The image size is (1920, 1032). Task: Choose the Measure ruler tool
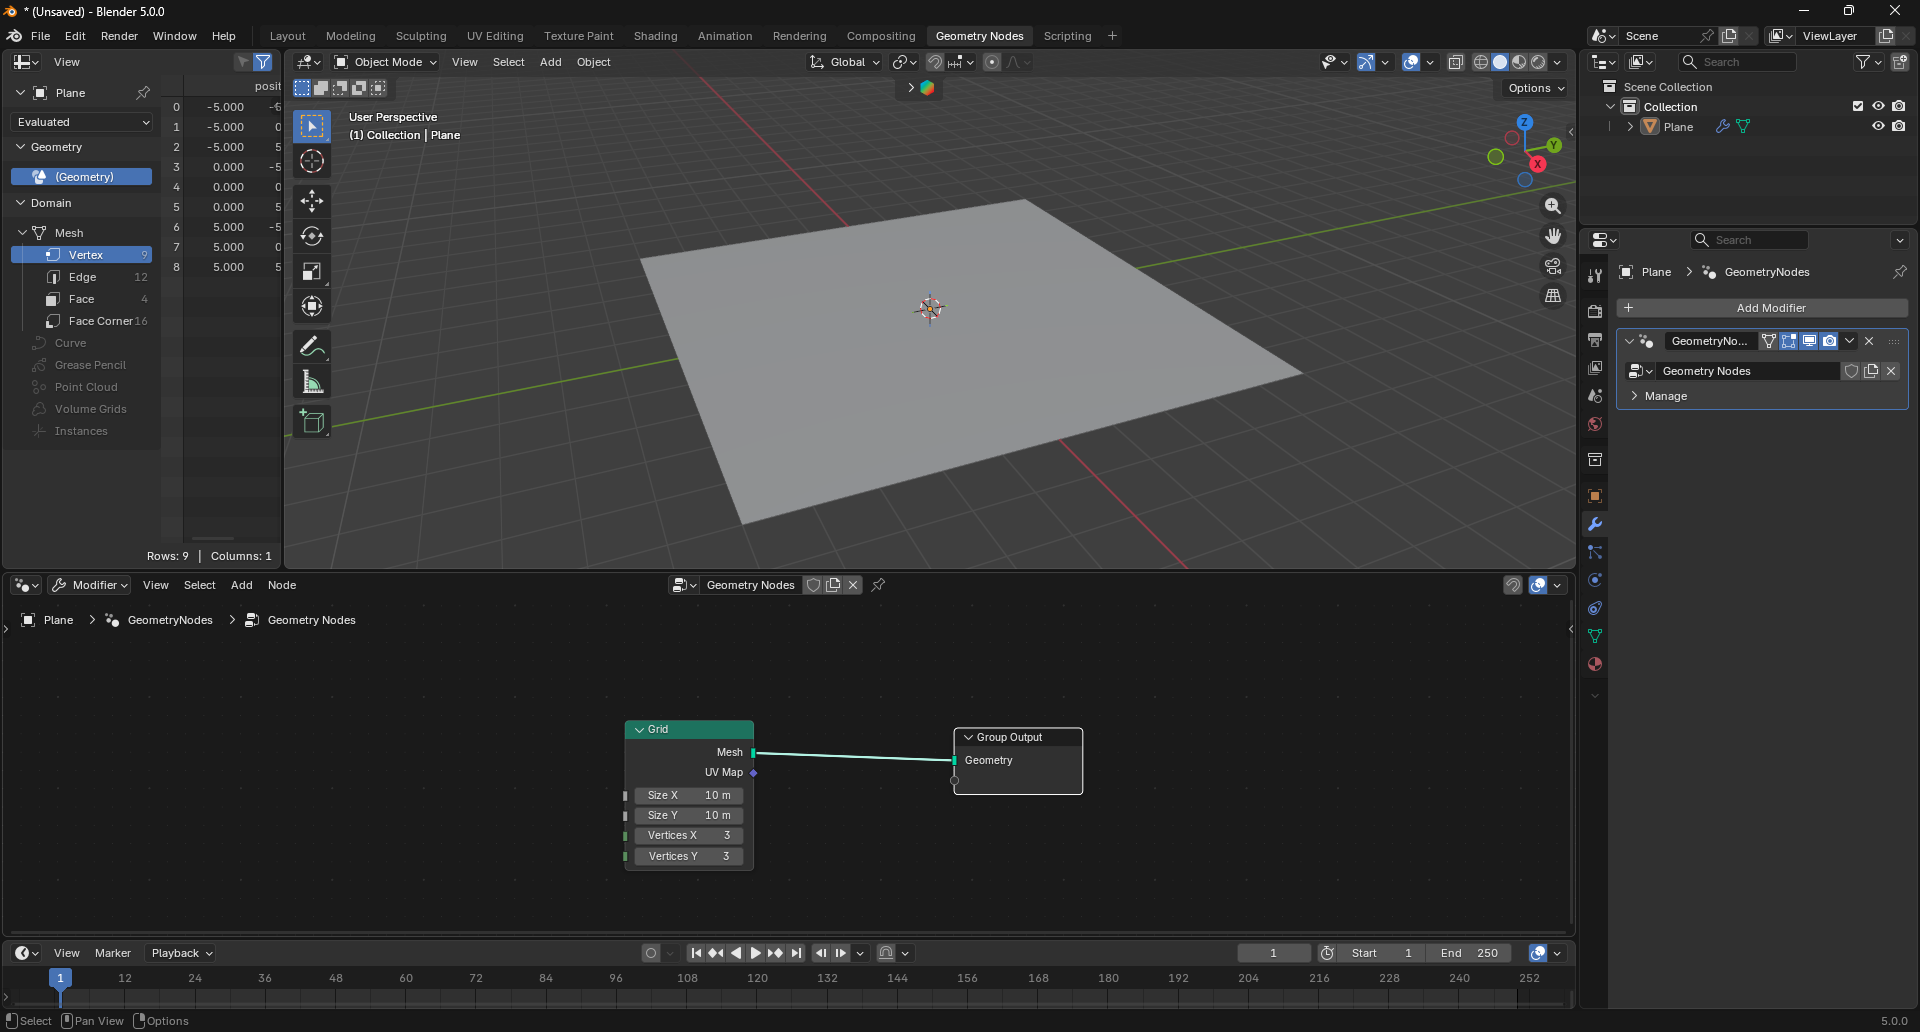(312, 381)
